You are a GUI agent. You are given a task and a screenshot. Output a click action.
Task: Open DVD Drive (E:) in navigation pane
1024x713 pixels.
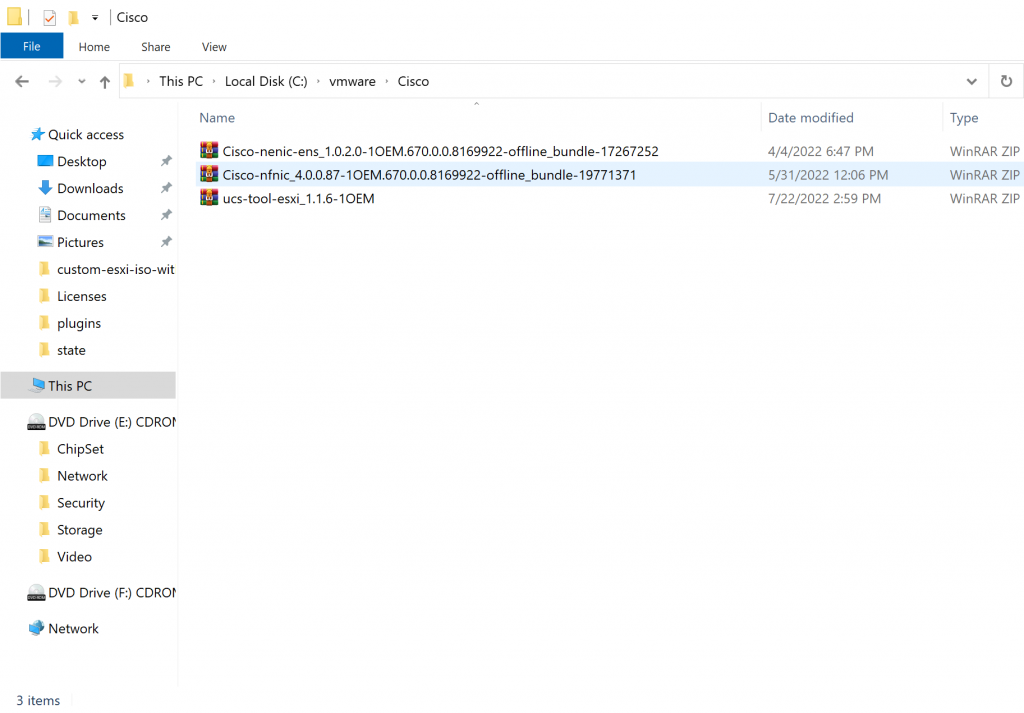pyautogui.click(x=111, y=422)
